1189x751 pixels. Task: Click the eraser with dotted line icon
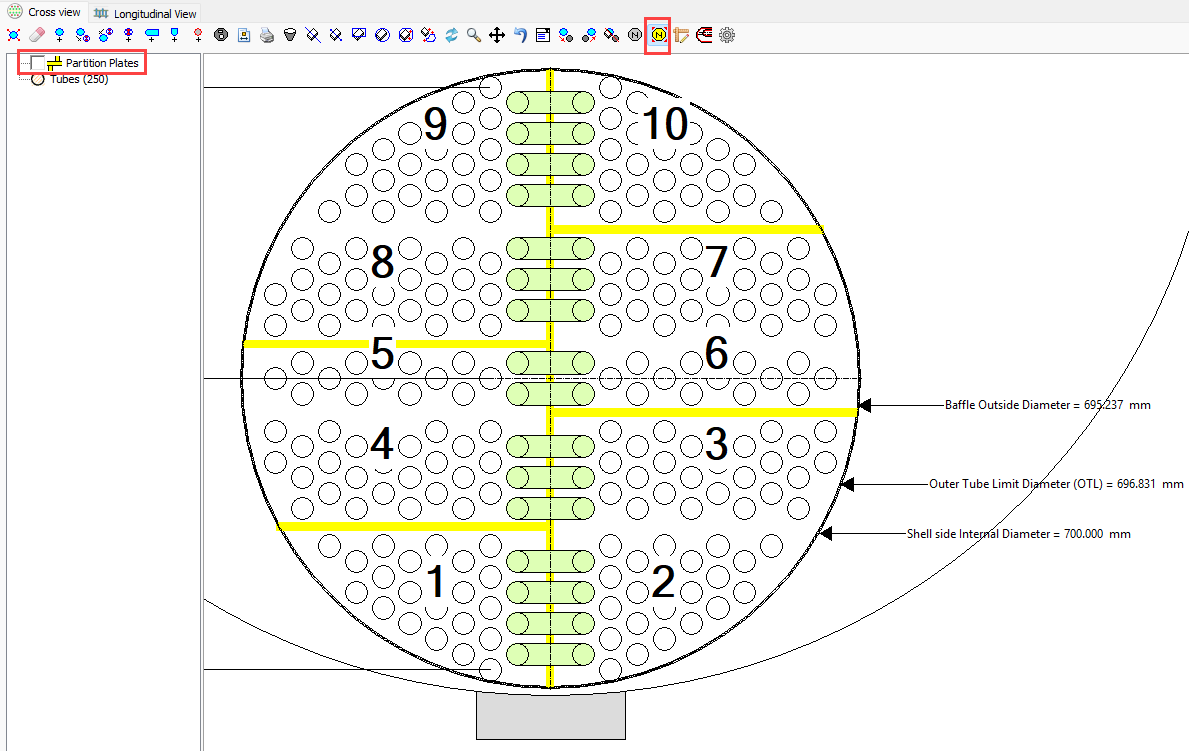336,35
